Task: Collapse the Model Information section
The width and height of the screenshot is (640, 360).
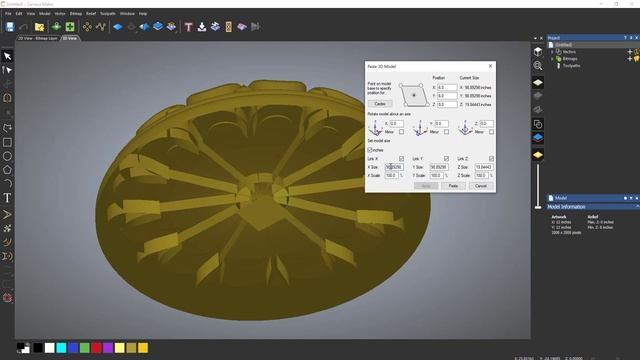Action: (637, 207)
